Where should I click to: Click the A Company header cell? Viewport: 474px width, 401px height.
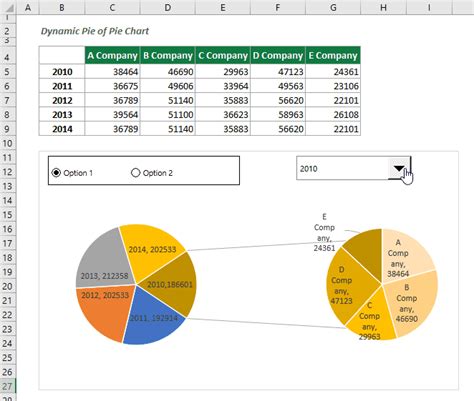(x=112, y=55)
